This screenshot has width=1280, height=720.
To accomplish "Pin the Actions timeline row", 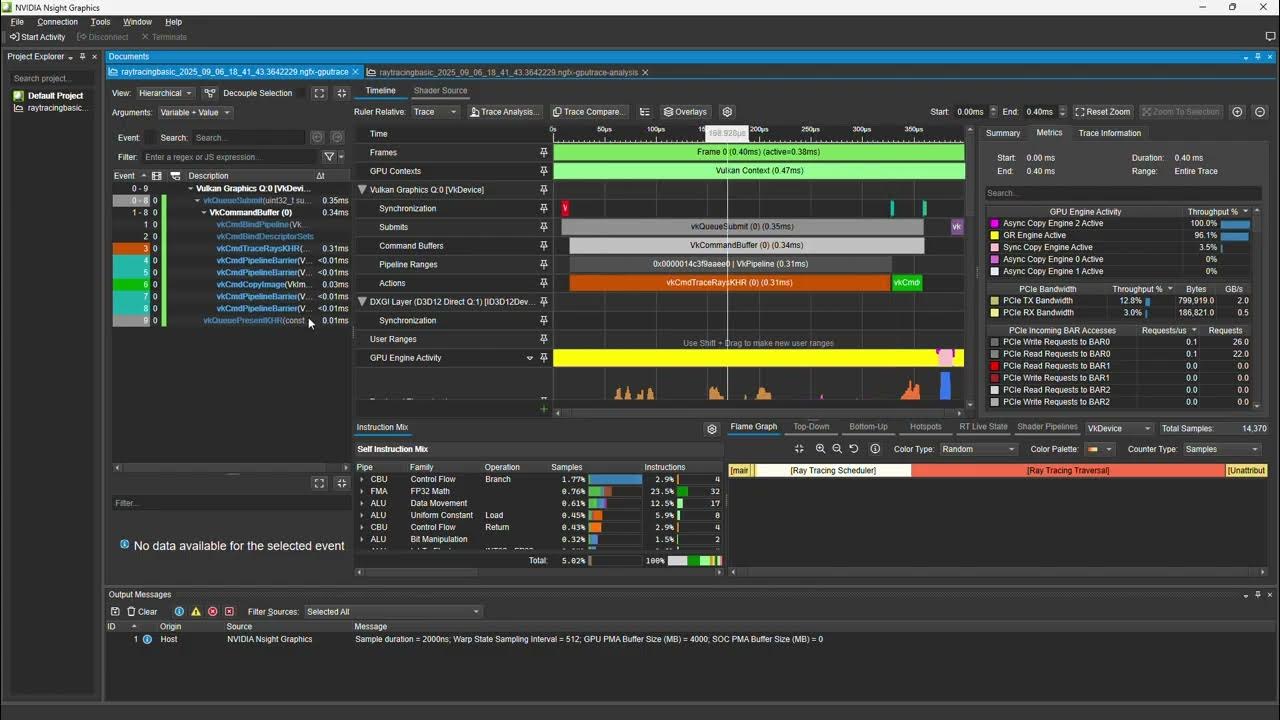I will [x=544, y=283].
